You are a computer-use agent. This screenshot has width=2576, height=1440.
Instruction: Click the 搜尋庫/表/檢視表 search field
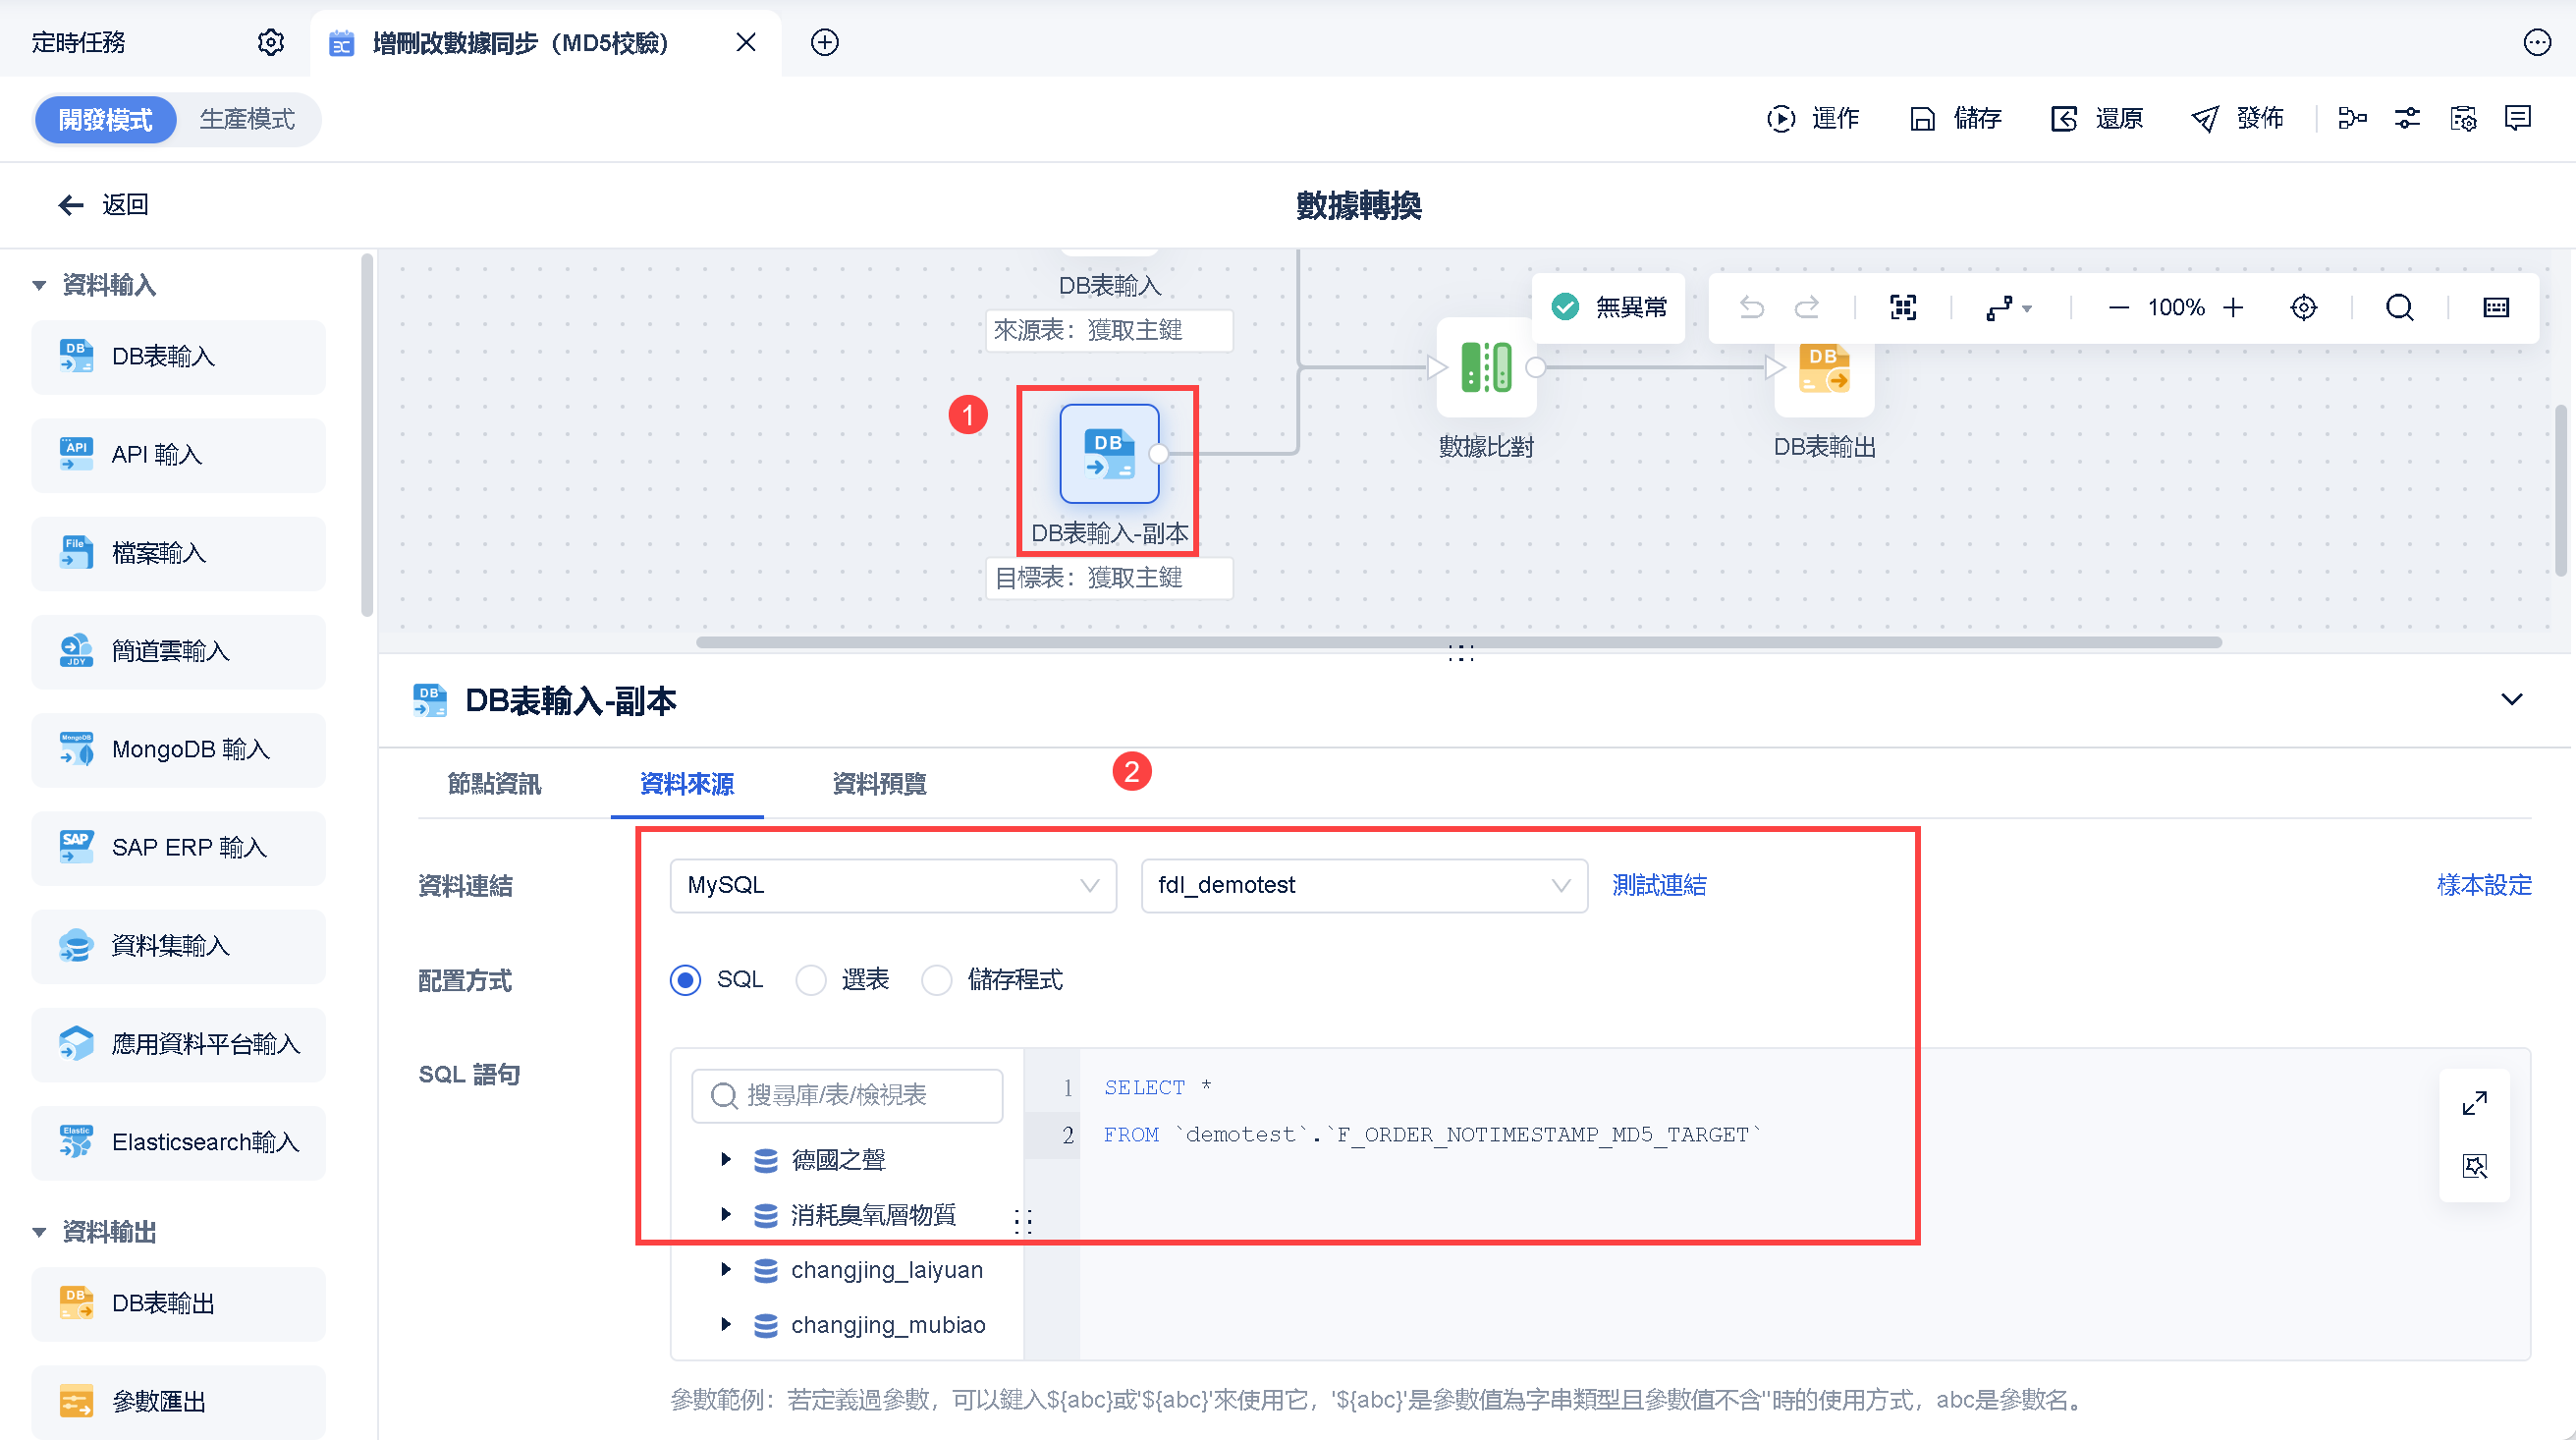pyautogui.click(x=847, y=1095)
